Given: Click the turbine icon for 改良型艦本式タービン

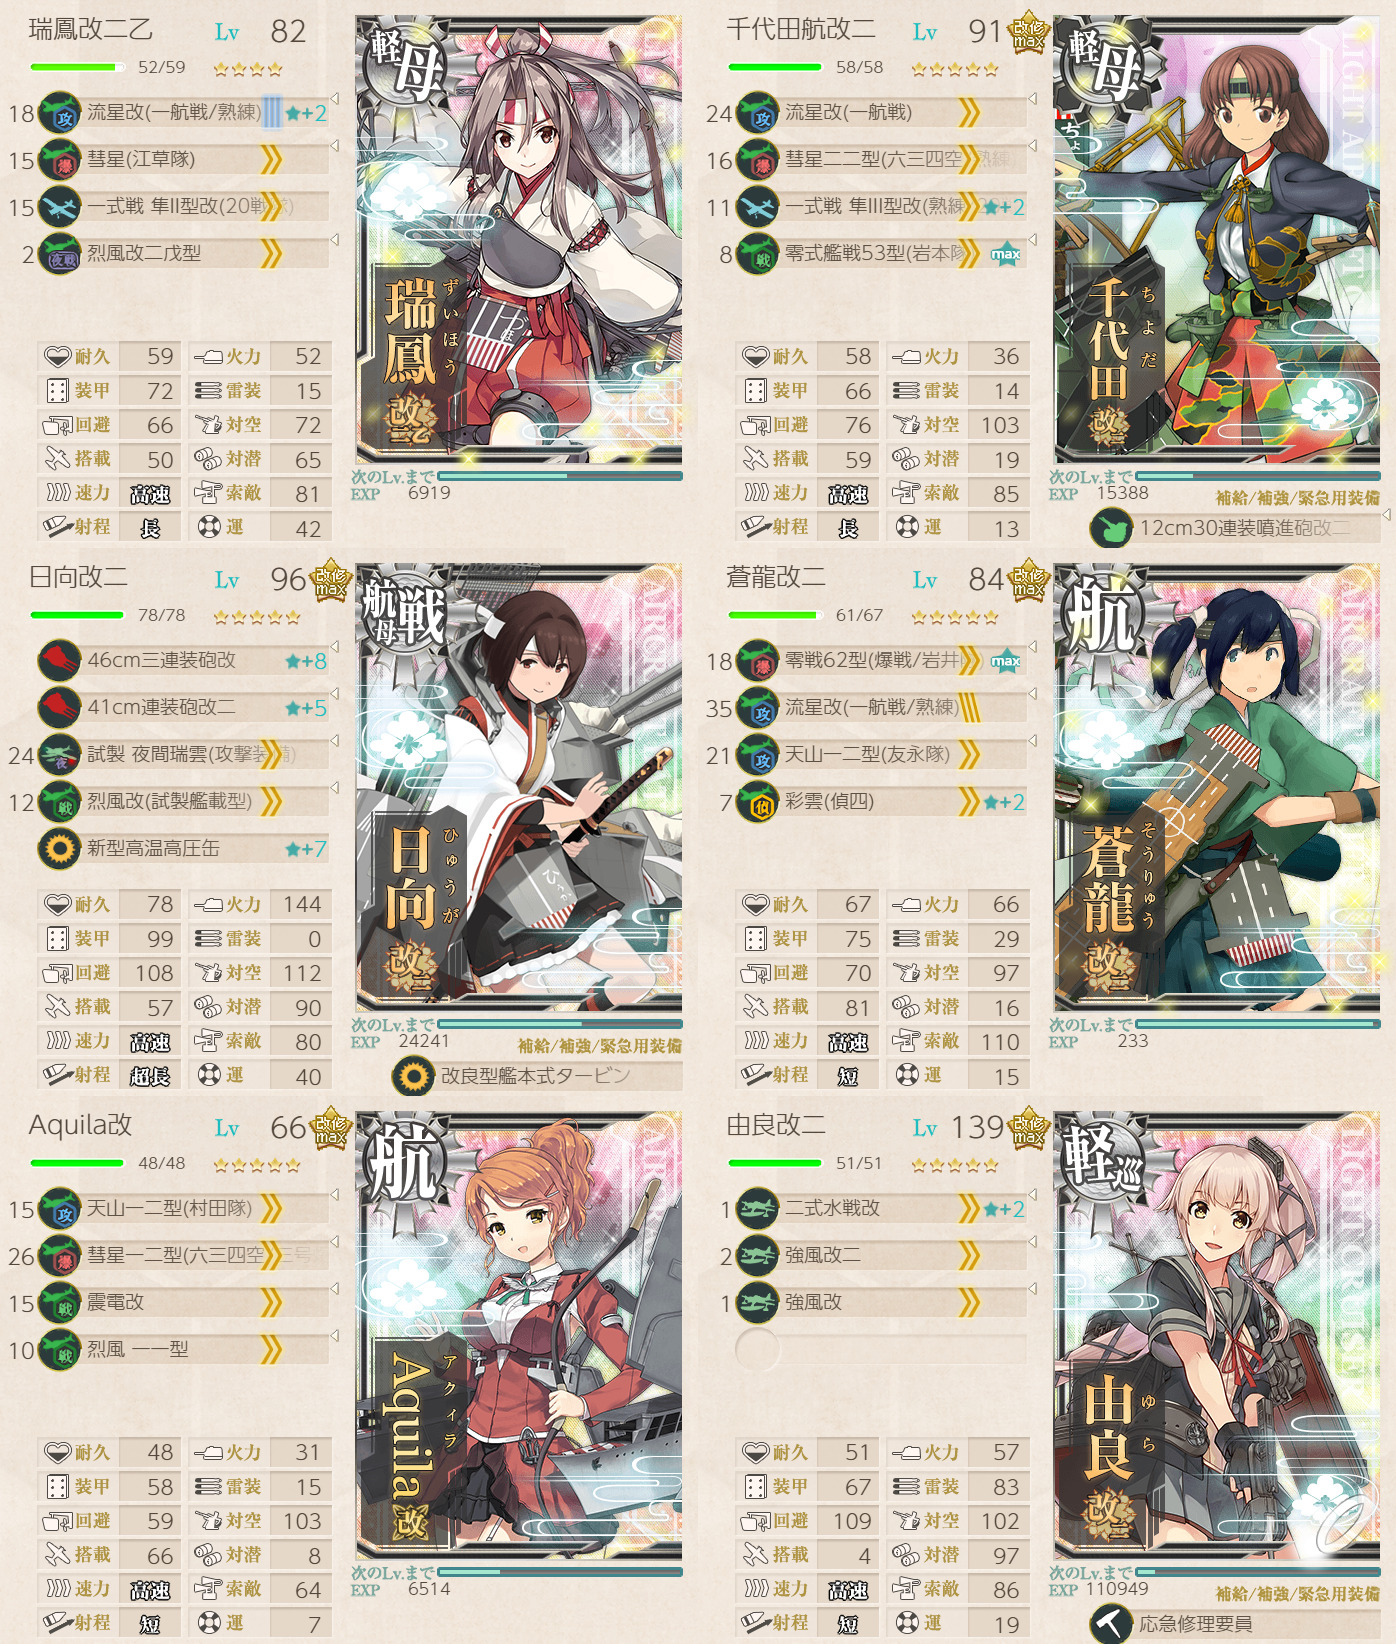Looking at the screenshot, I should click(413, 1076).
